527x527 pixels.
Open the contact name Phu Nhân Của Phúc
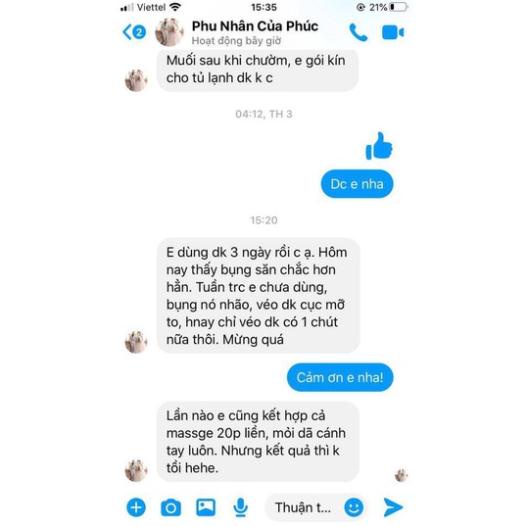[x=255, y=26]
